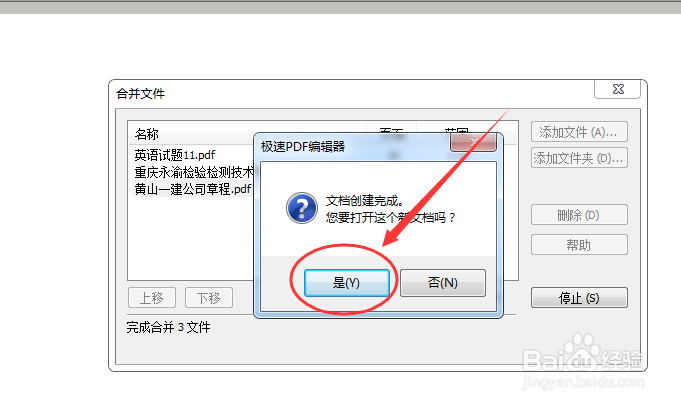Click the 合并文件 dialog title

pyautogui.click(x=140, y=94)
